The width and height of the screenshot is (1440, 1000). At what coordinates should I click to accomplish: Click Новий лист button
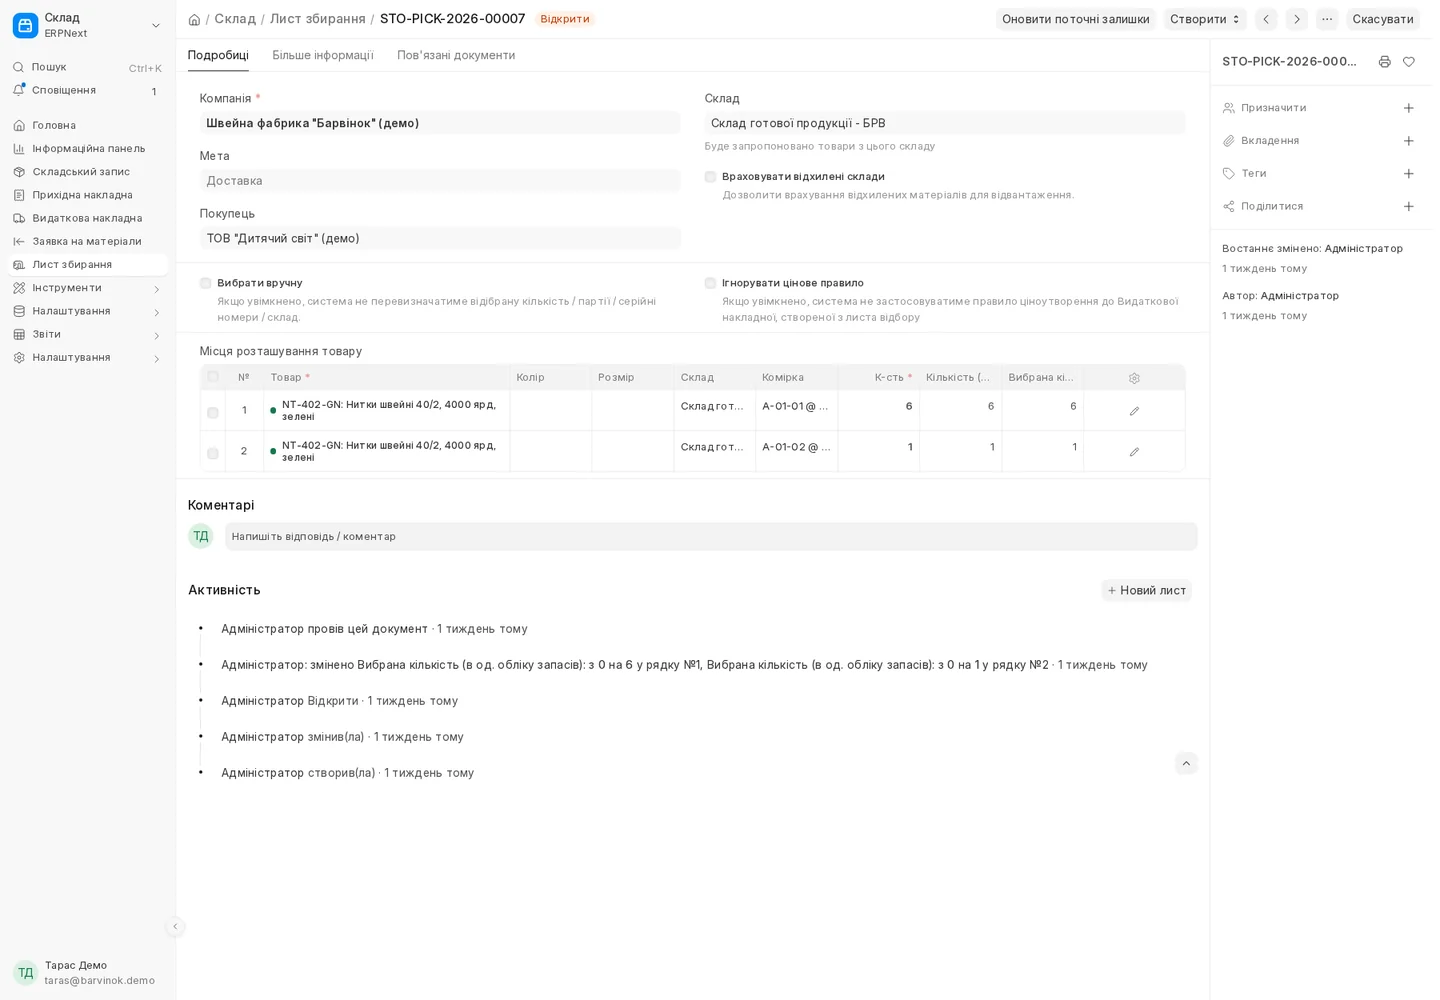(x=1147, y=590)
